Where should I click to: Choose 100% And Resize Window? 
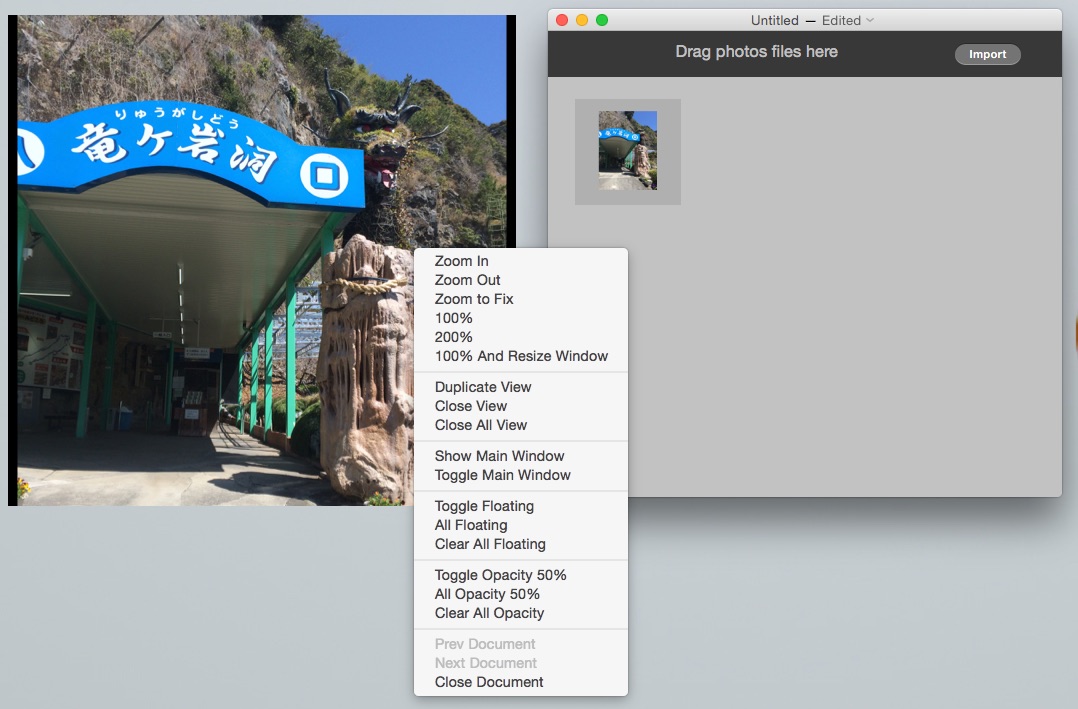[520, 356]
